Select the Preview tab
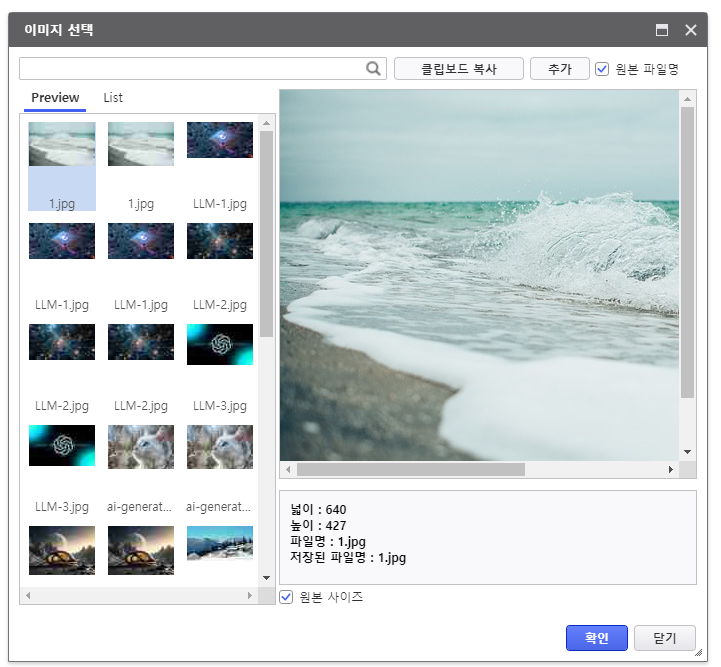The height and width of the screenshot is (667, 721). [55, 98]
